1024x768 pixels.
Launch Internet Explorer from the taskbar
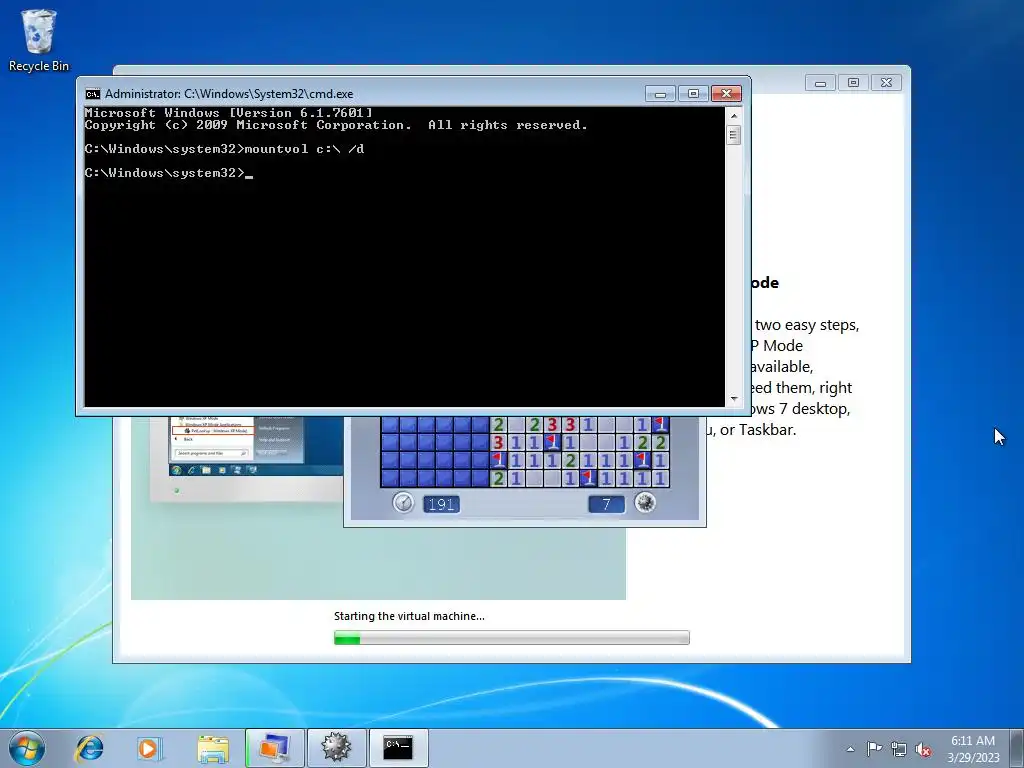coord(89,748)
